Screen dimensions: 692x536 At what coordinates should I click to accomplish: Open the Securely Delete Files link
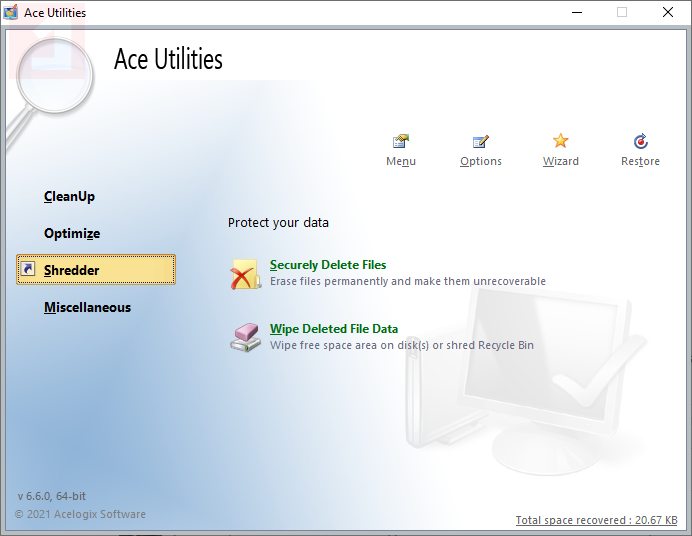328,265
